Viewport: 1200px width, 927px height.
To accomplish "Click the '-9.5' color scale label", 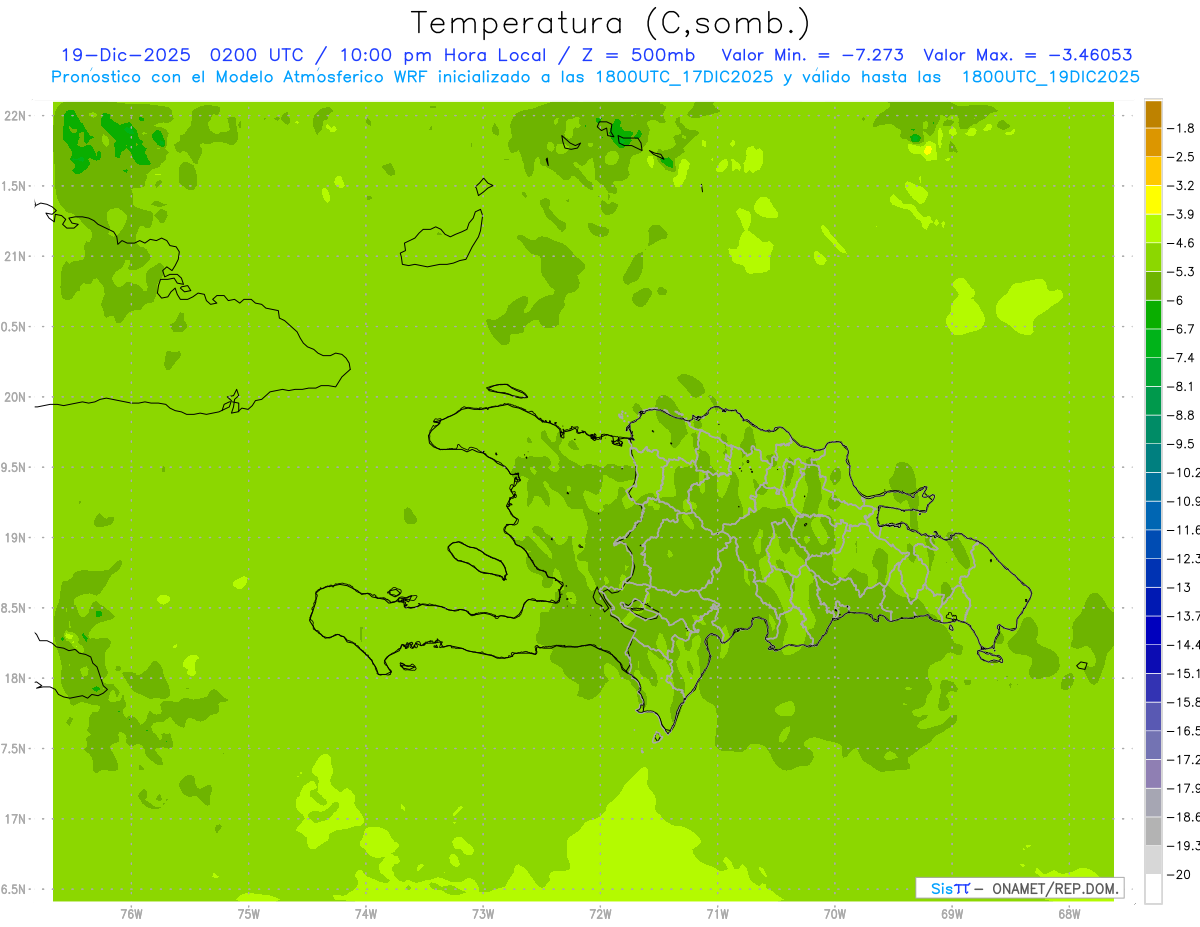I will [1181, 444].
